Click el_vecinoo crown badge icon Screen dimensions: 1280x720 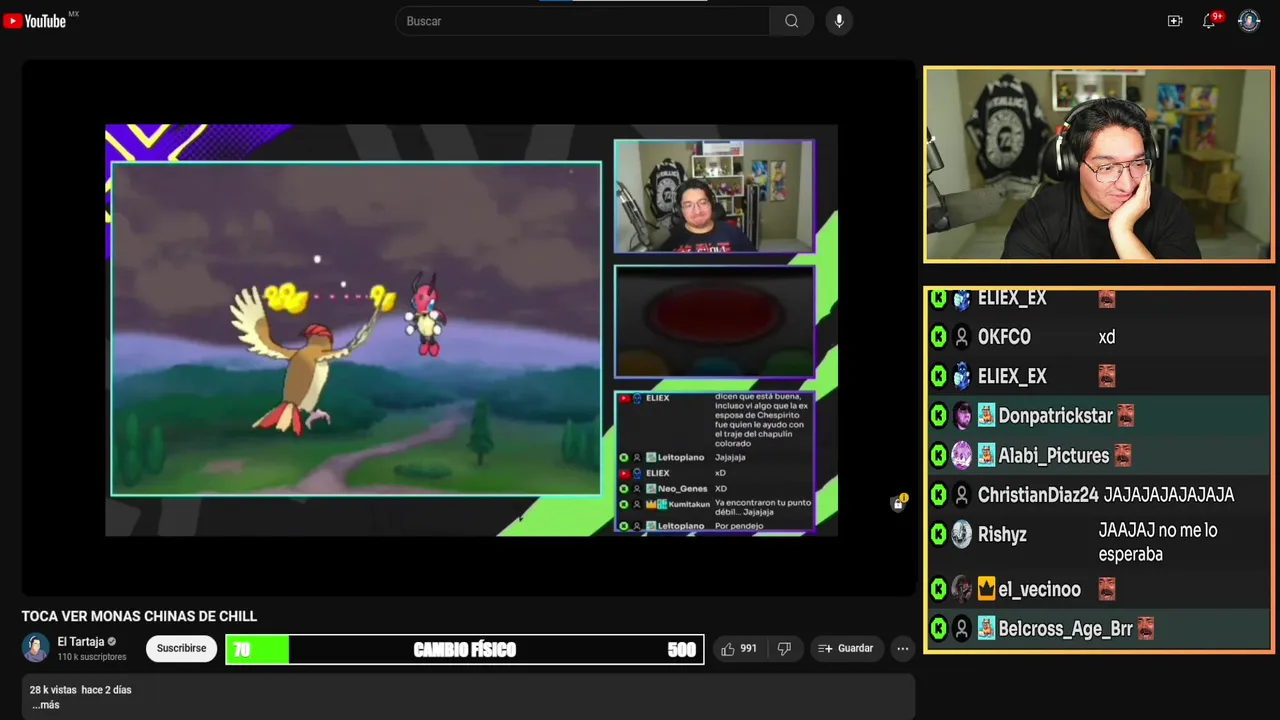(x=986, y=590)
